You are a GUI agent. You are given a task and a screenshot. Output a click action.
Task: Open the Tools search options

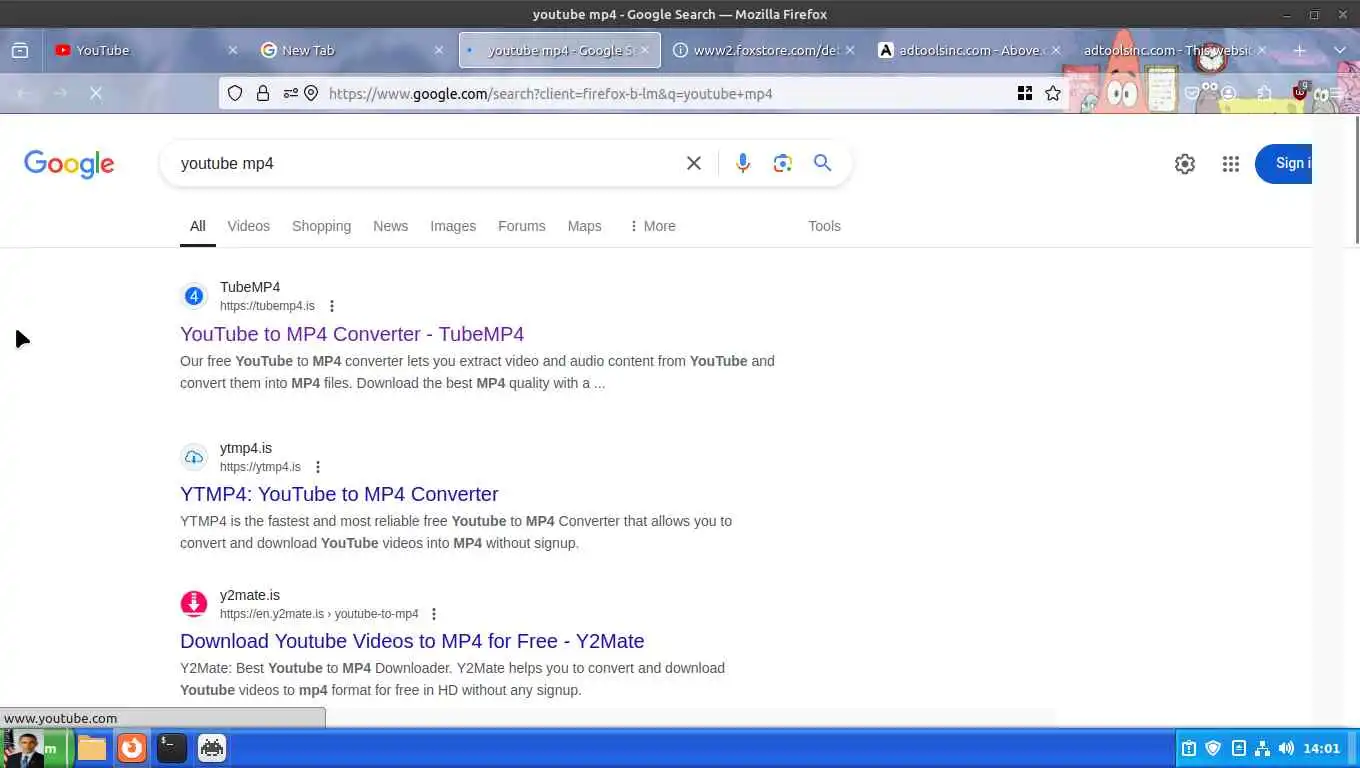click(x=824, y=226)
